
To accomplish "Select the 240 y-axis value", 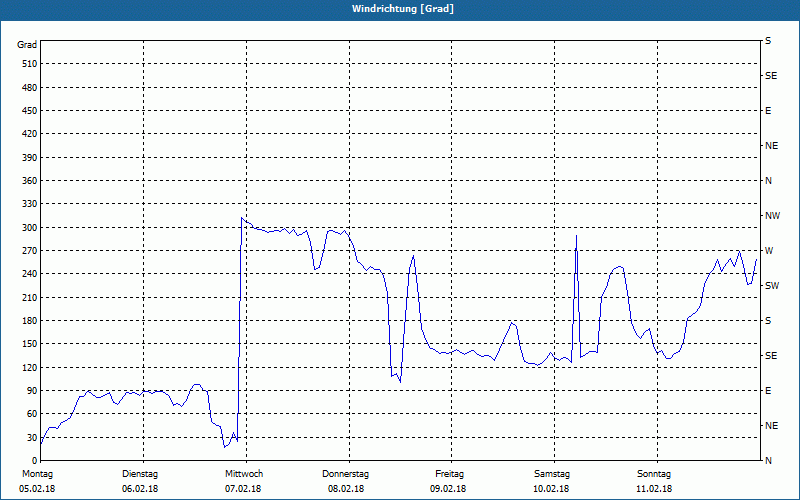I will (x=30, y=274).
